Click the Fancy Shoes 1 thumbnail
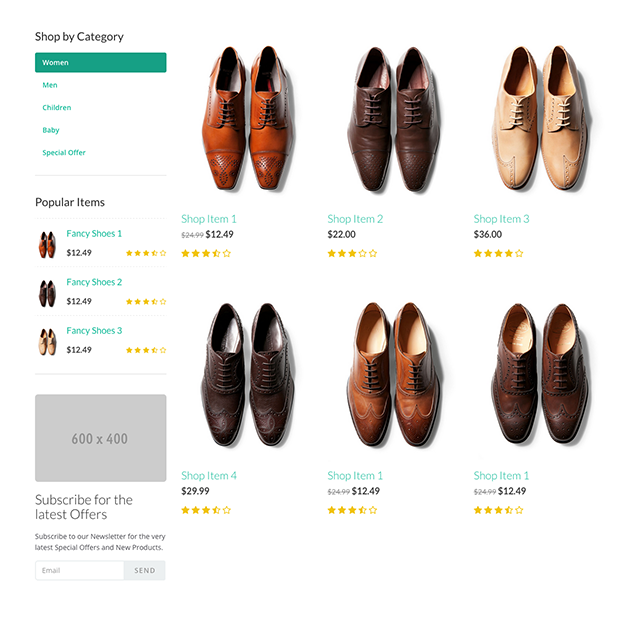The image size is (640, 619). point(47,244)
